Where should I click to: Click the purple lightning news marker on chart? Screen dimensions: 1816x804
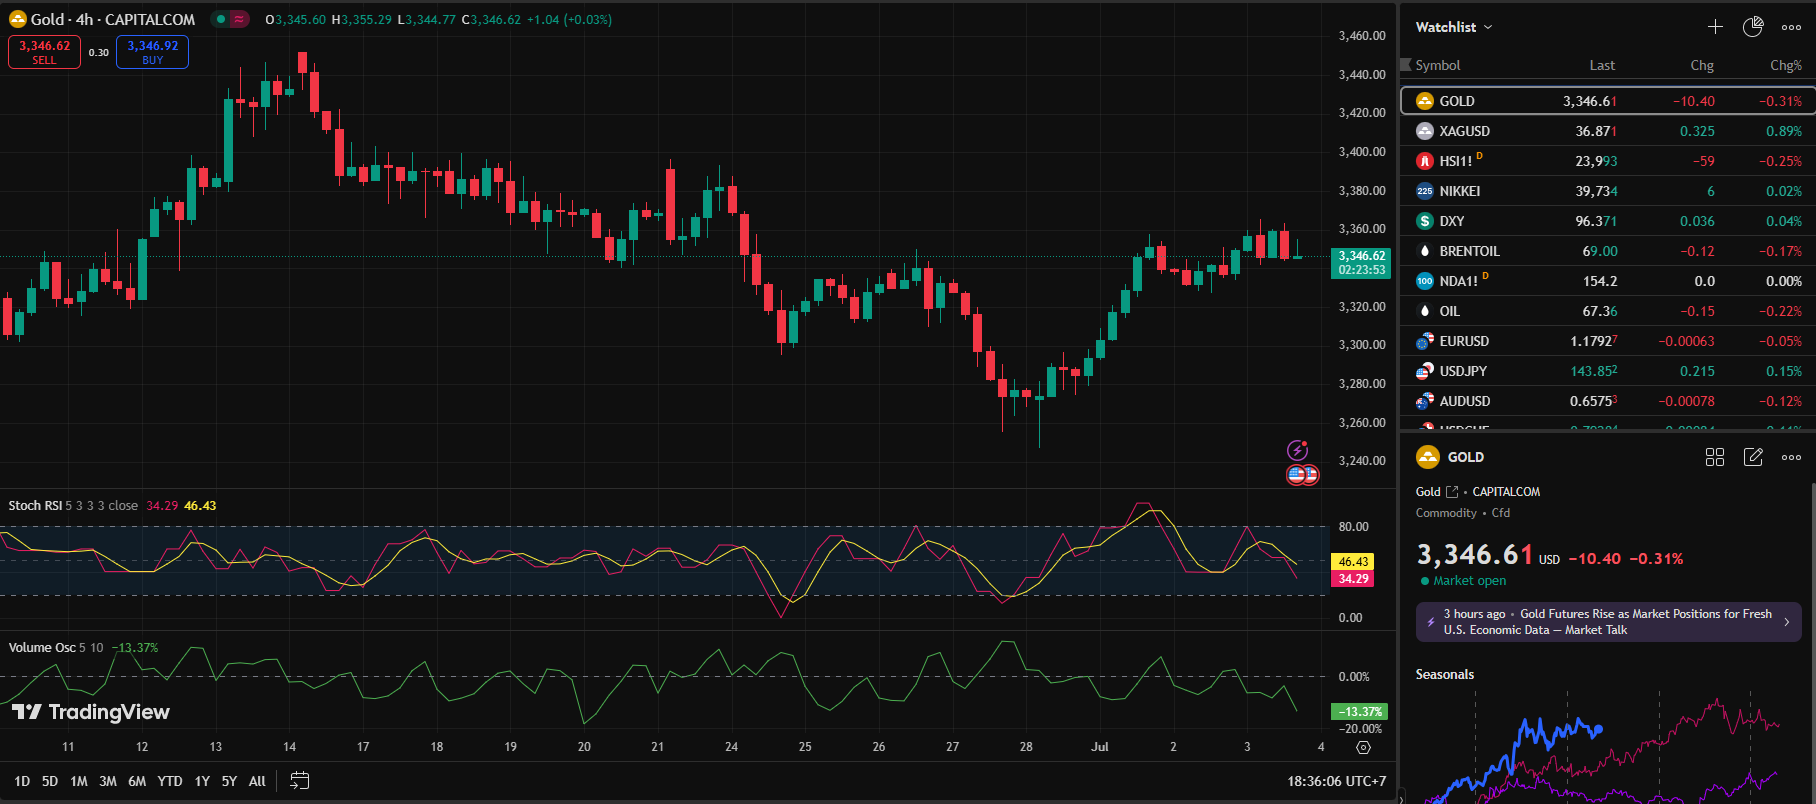coord(1297,450)
